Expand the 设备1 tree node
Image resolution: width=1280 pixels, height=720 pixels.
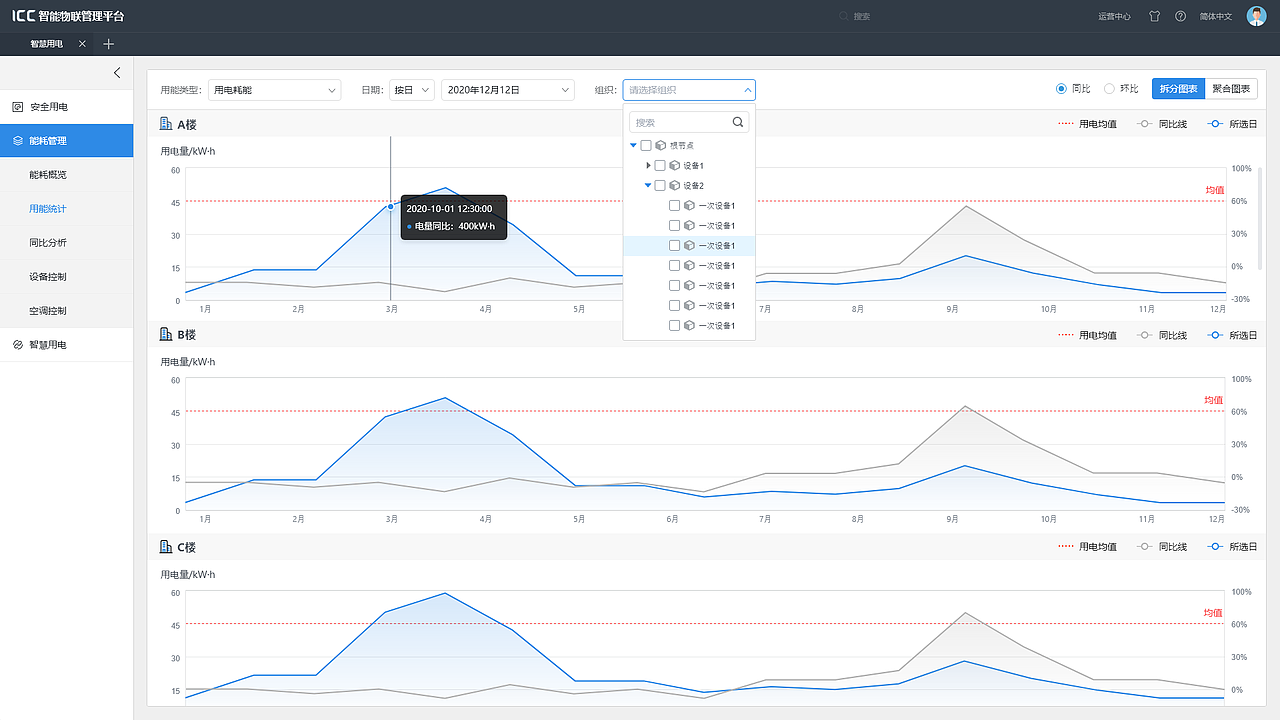click(x=648, y=166)
